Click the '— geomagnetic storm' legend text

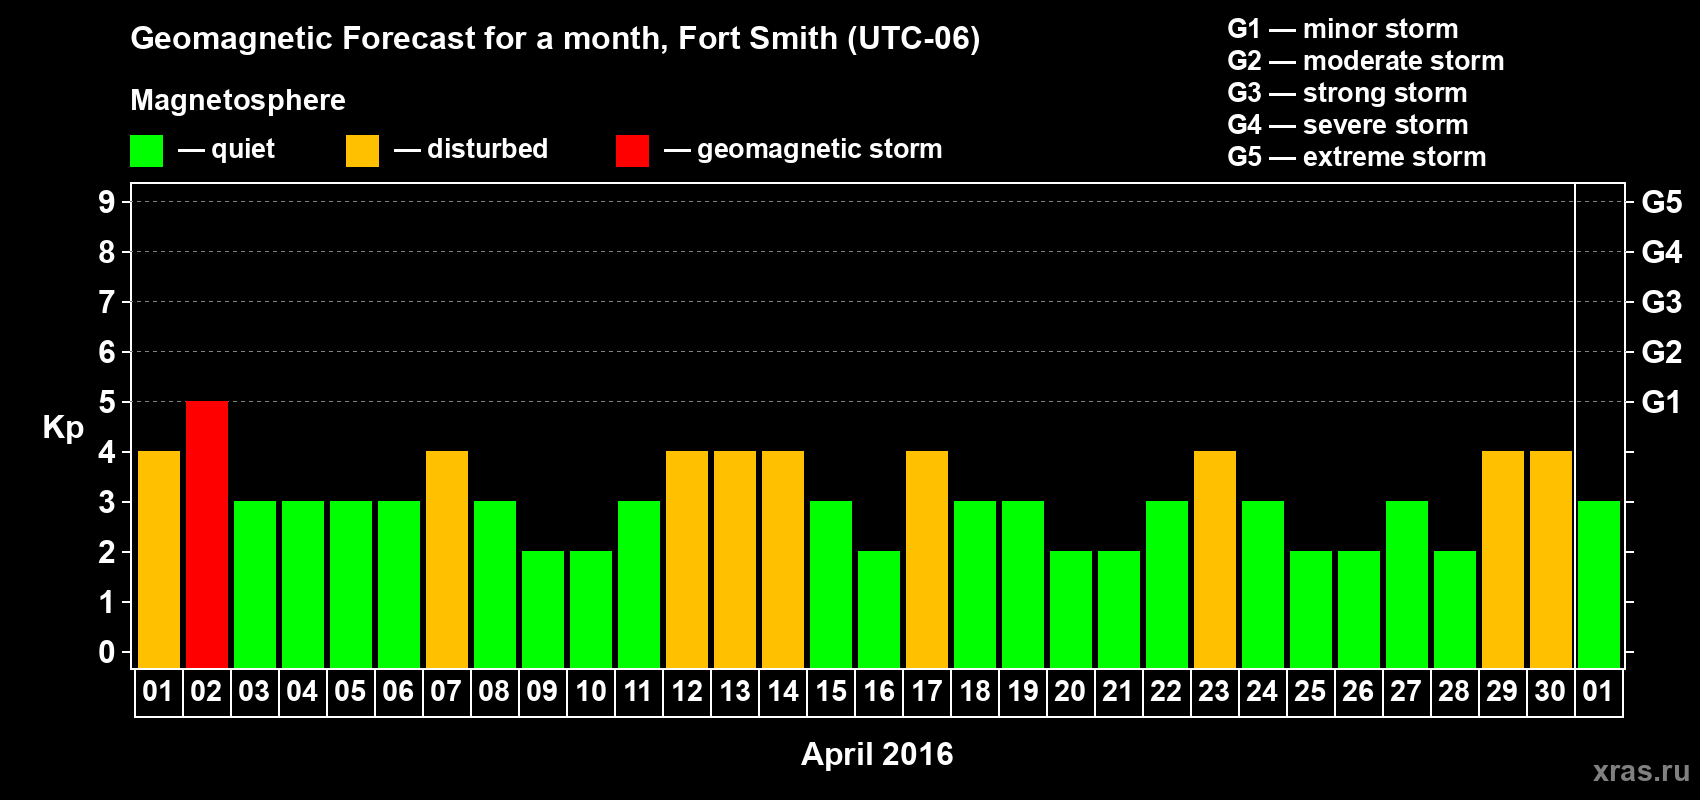(803, 150)
